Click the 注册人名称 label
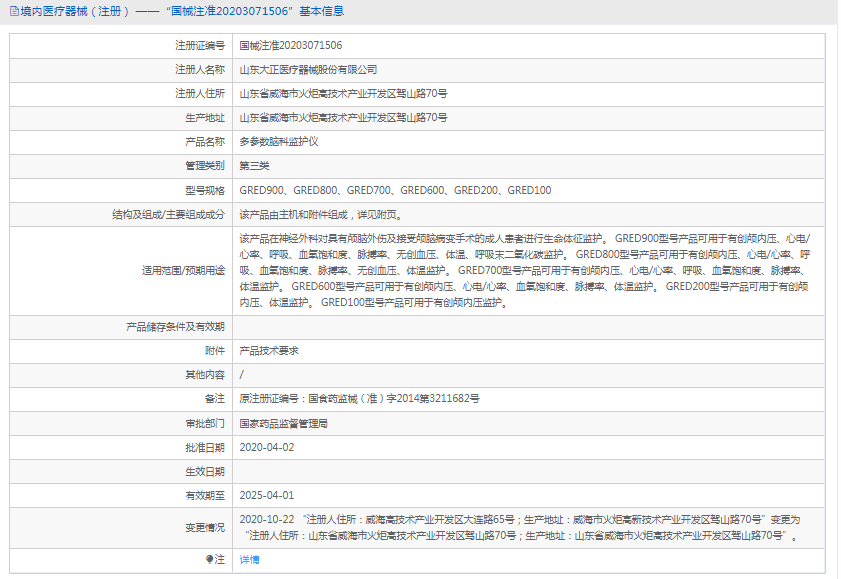The width and height of the screenshot is (841, 579). (x=200, y=70)
